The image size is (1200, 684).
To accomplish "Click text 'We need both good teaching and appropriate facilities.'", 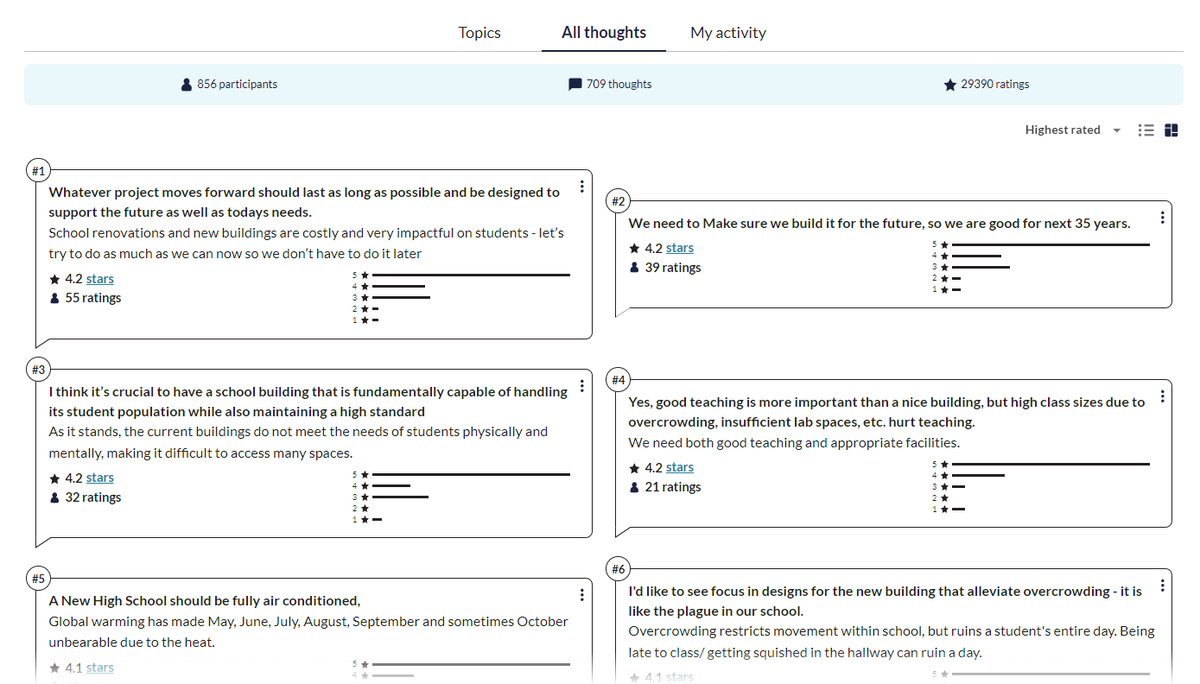I will (x=794, y=442).
